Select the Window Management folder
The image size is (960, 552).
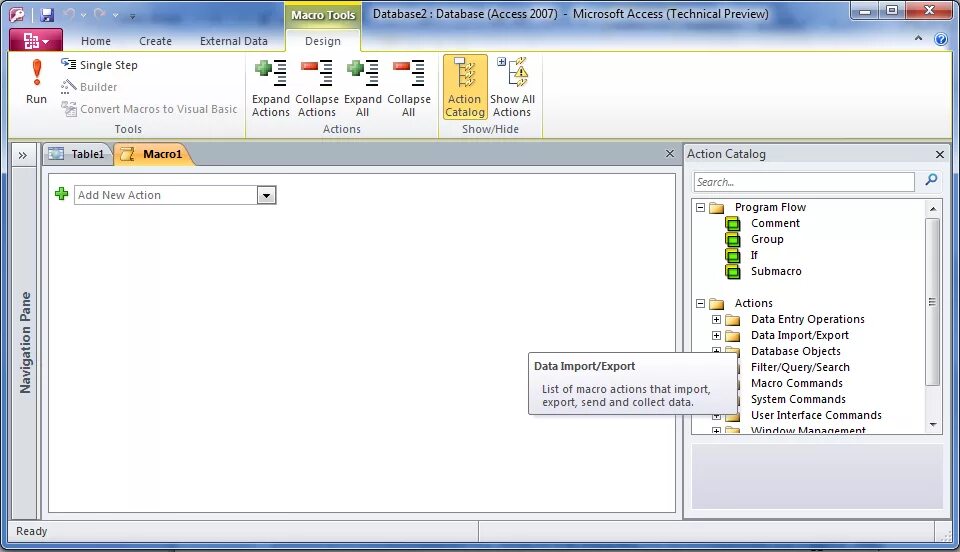(x=808, y=430)
